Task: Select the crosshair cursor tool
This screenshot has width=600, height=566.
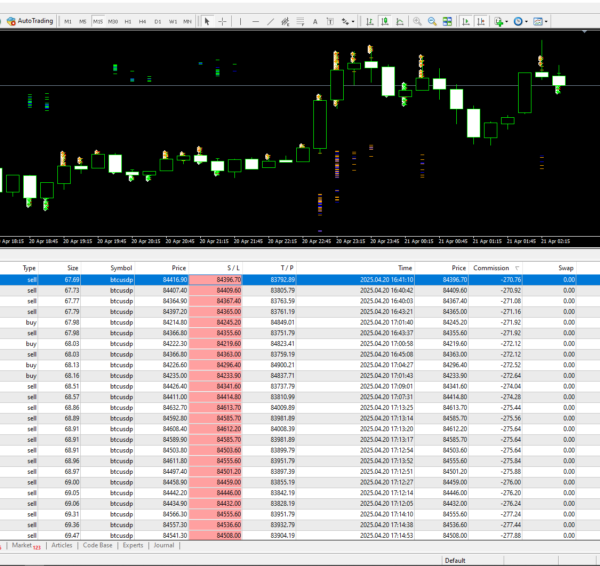Action: click(222, 20)
